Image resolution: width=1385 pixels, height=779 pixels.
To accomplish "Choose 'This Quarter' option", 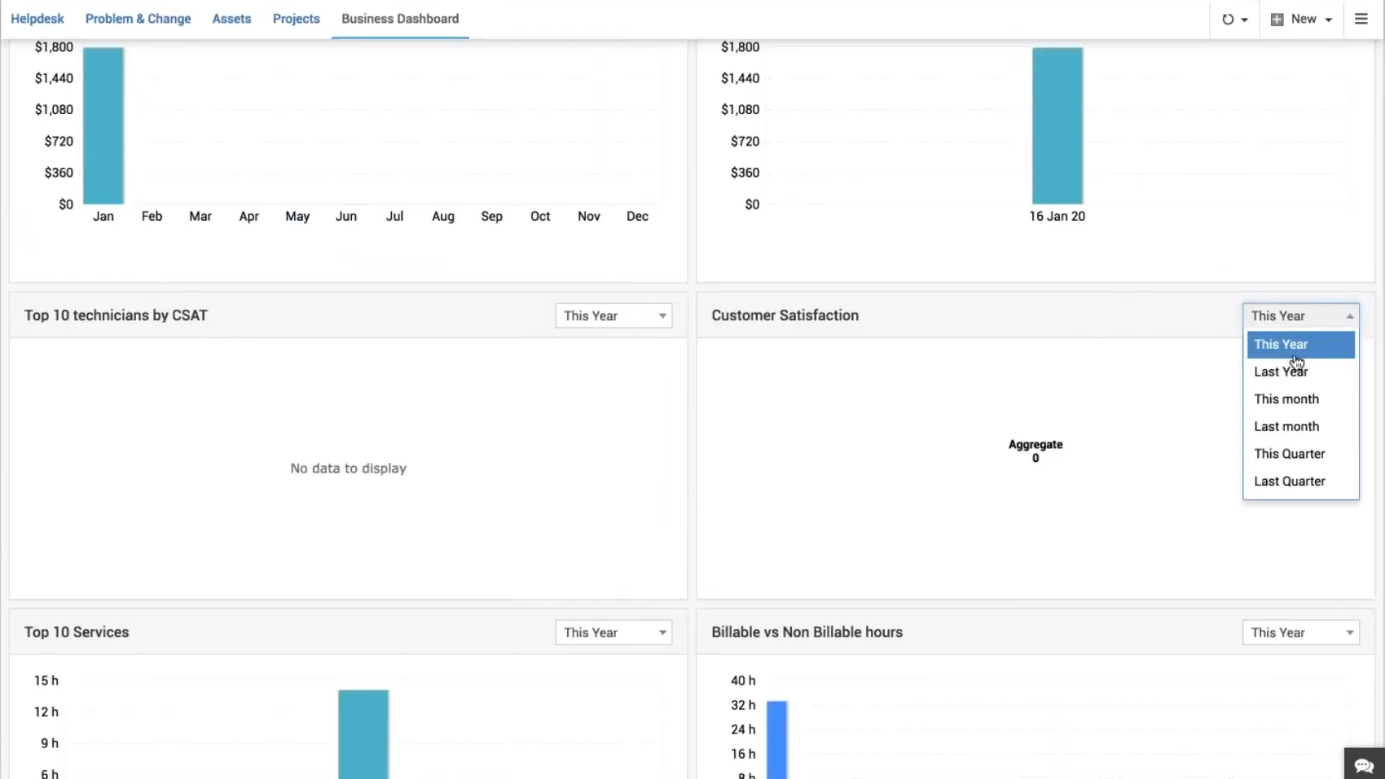I will coord(1289,454).
